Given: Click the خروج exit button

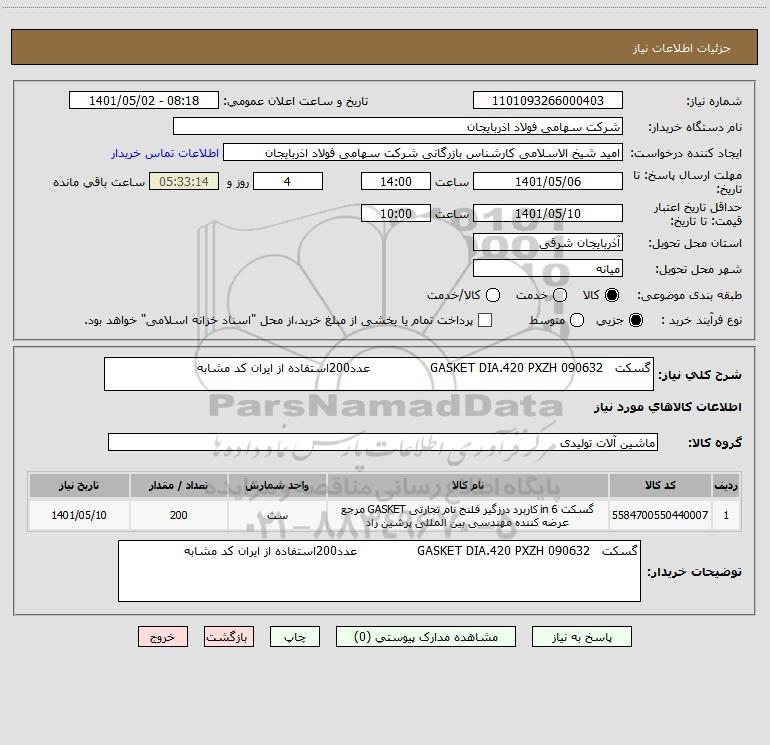Looking at the screenshot, I should coord(163,636).
